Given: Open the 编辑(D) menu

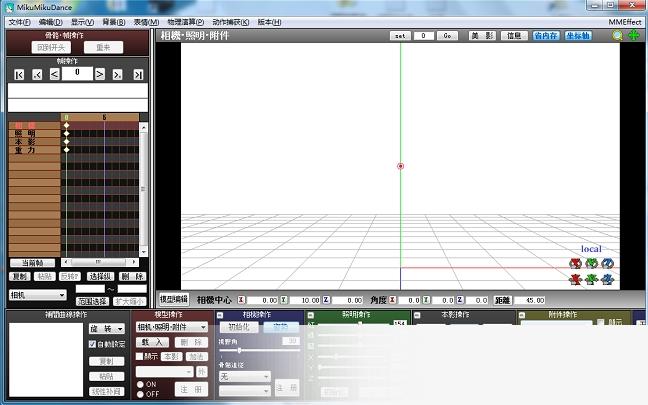Looking at the screenshot, I should pyautogui.click(x=50, y=22).
